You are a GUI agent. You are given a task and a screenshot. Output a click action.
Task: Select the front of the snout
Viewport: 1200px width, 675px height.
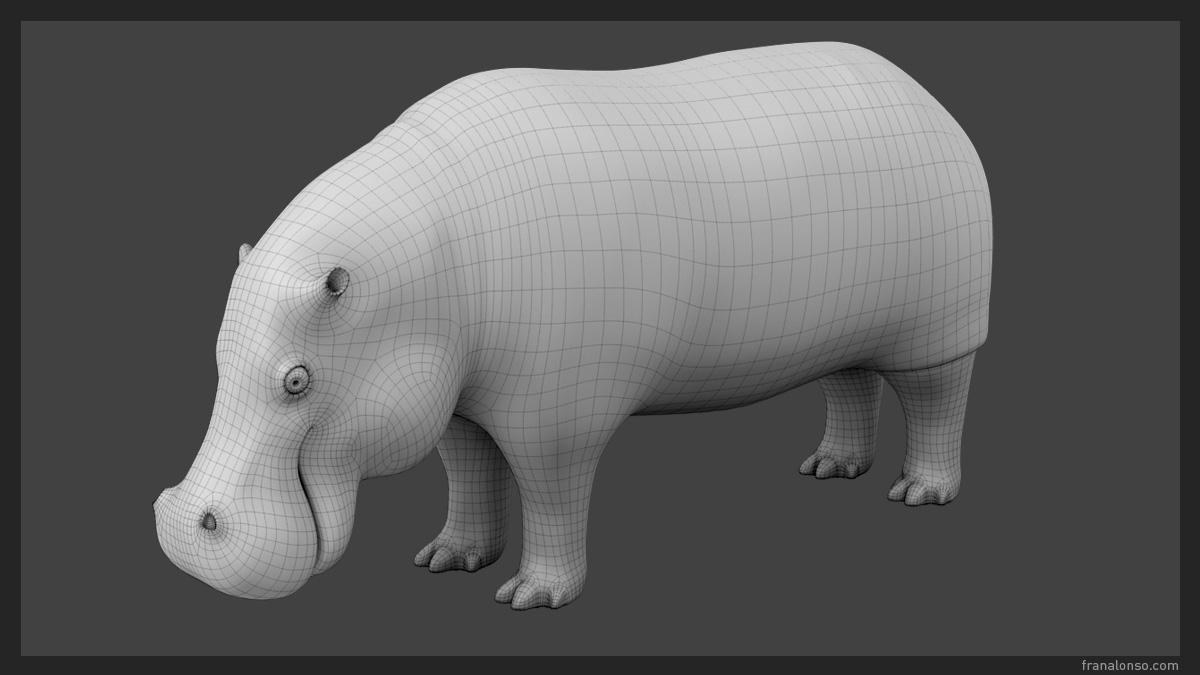point(170,540)
